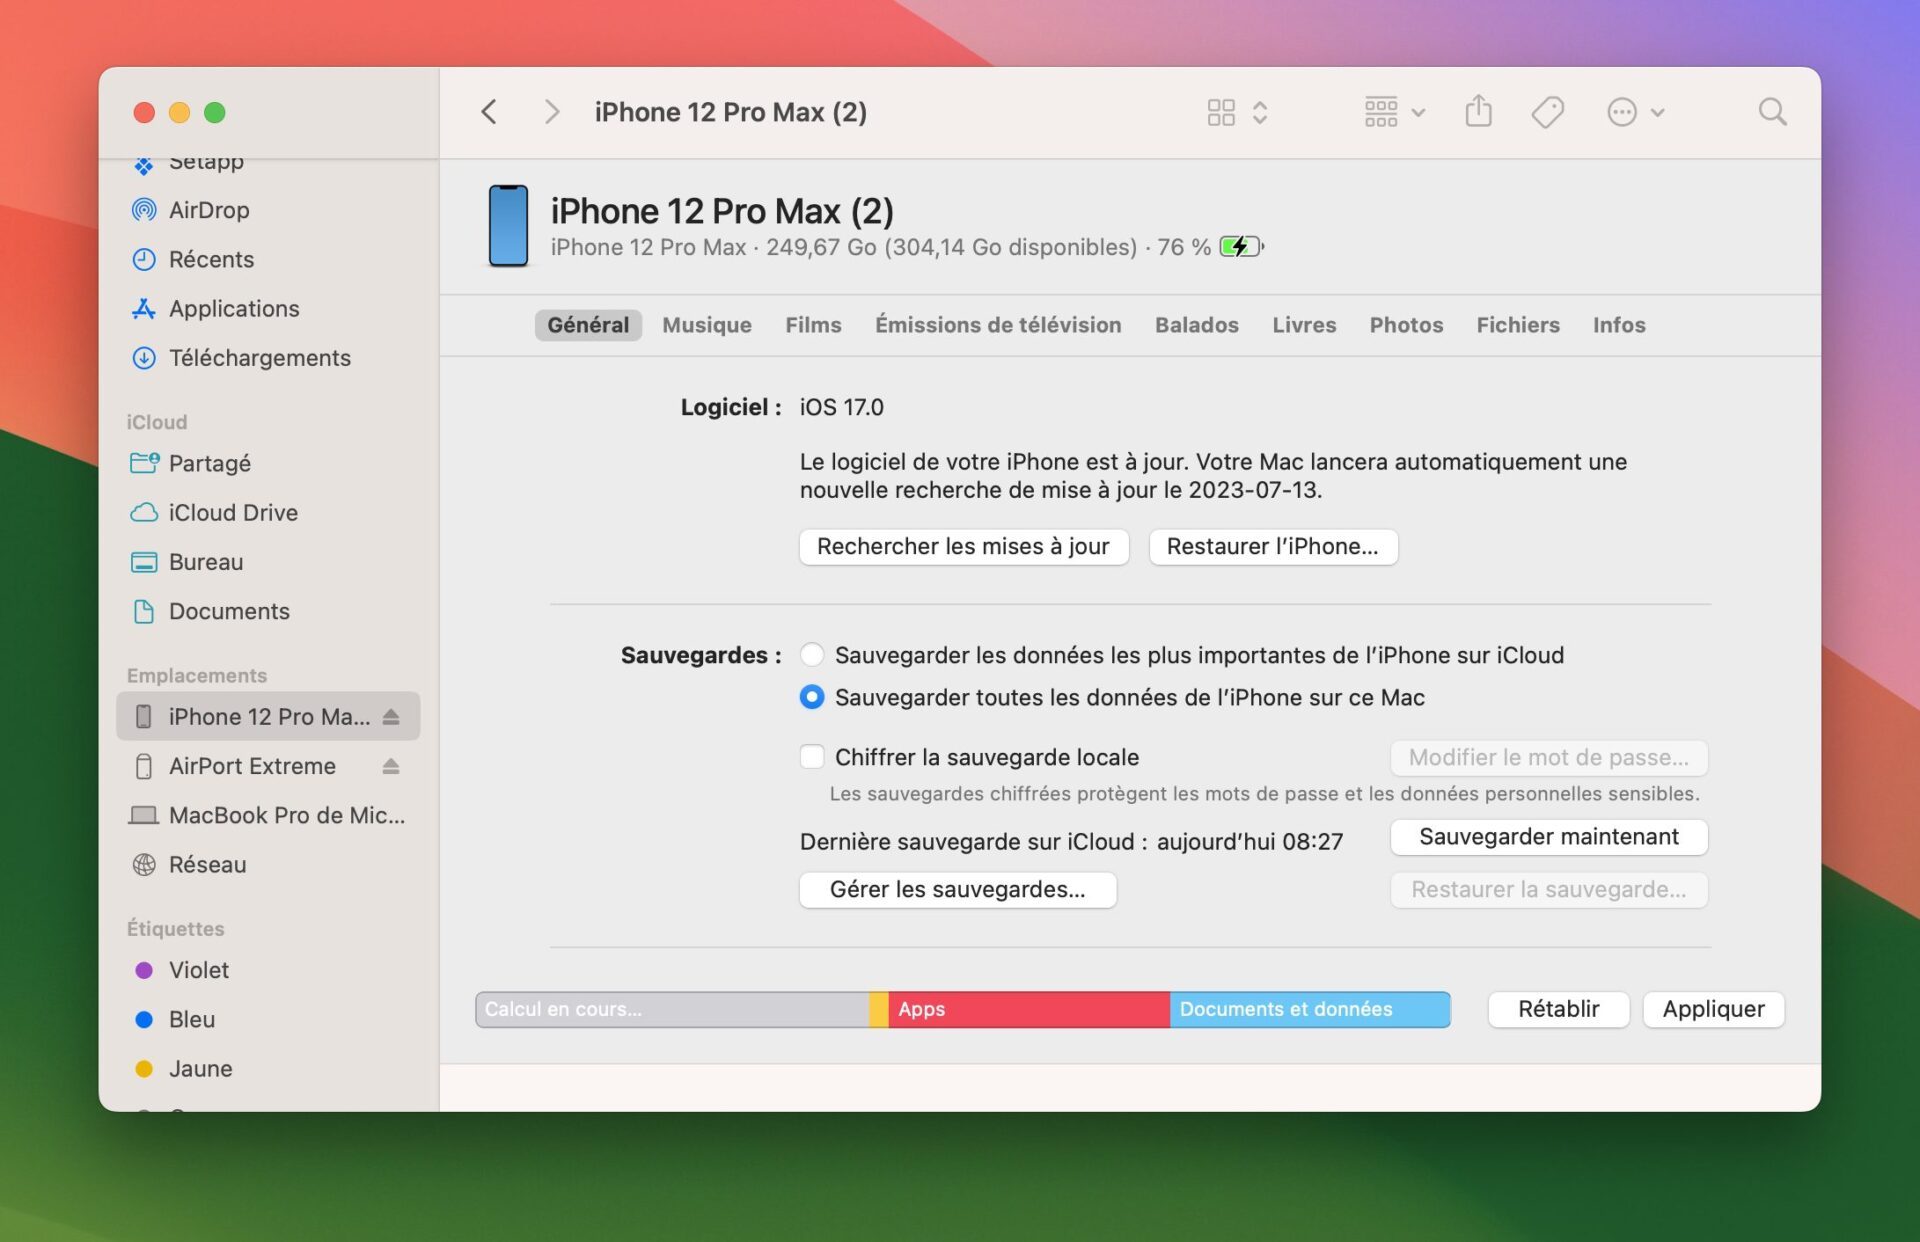Click the red close window button
Screen dimensions: 1920x1242
click(x=144, y=112)
